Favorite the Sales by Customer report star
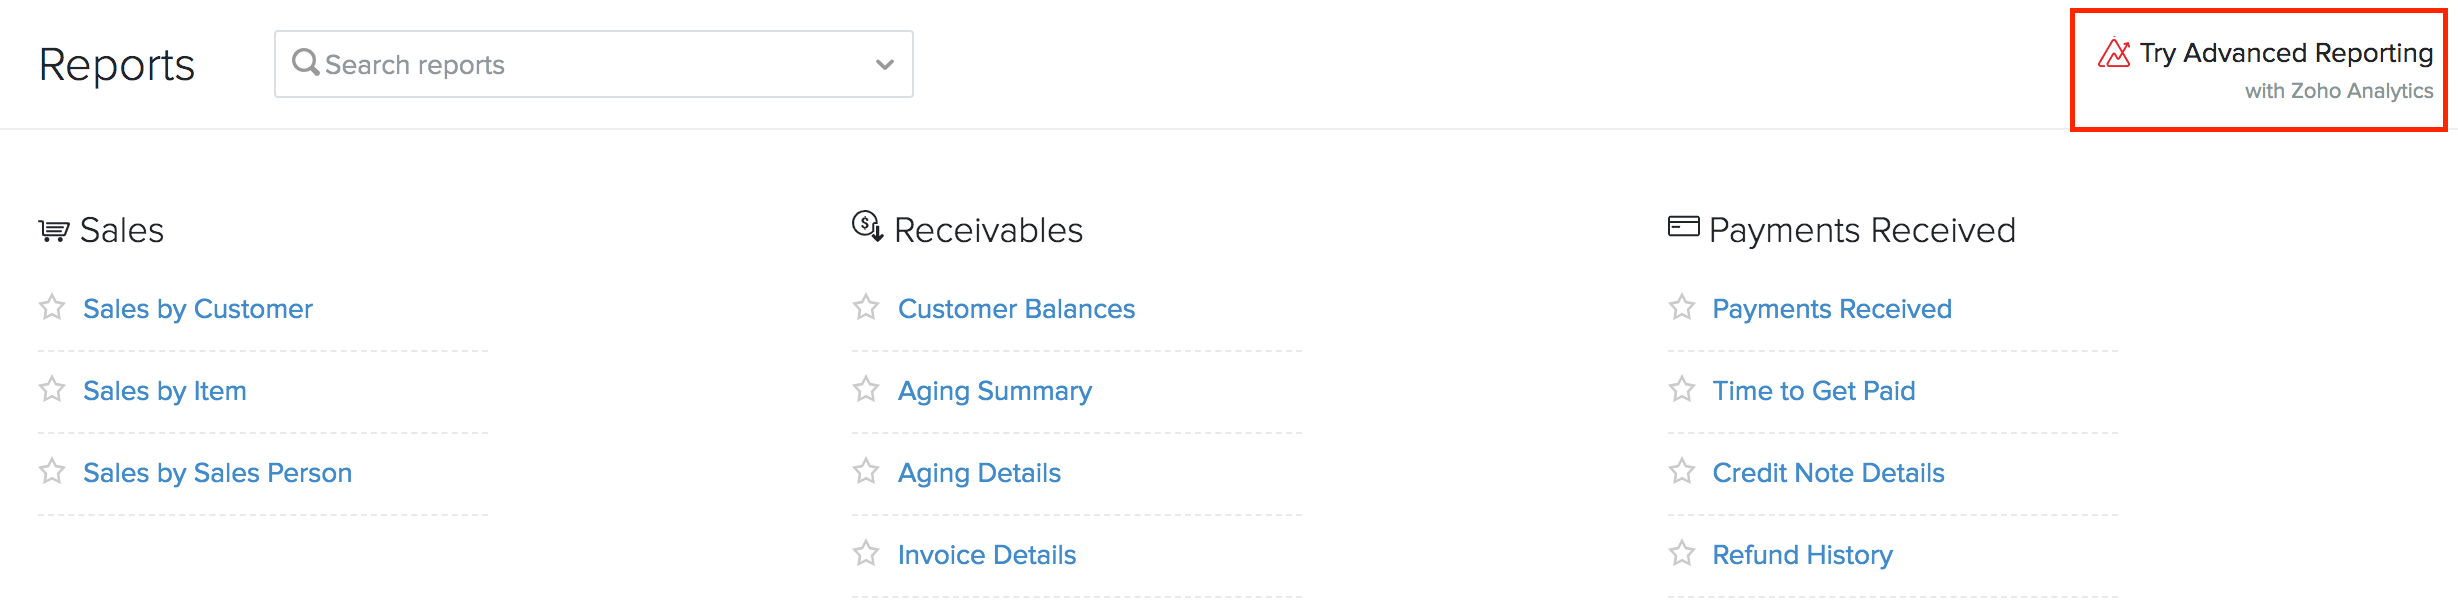This screenshot has height=604, width=2458. pos(52,307)
